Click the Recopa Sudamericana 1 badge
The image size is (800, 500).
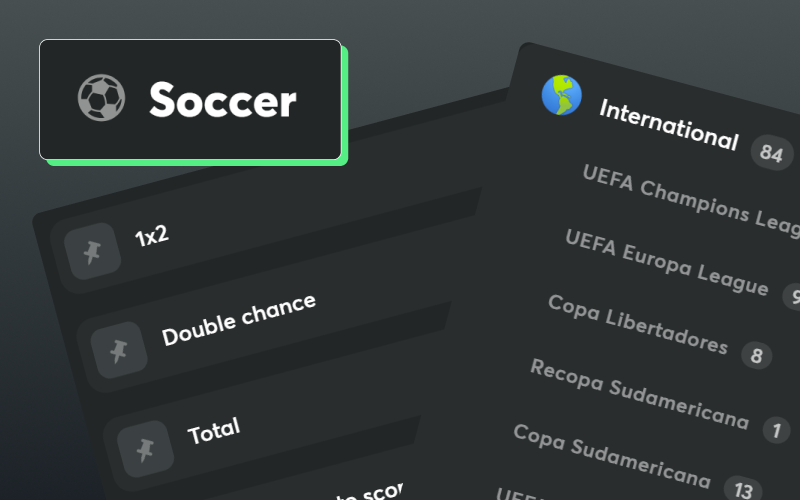click(x=775, y=430)
